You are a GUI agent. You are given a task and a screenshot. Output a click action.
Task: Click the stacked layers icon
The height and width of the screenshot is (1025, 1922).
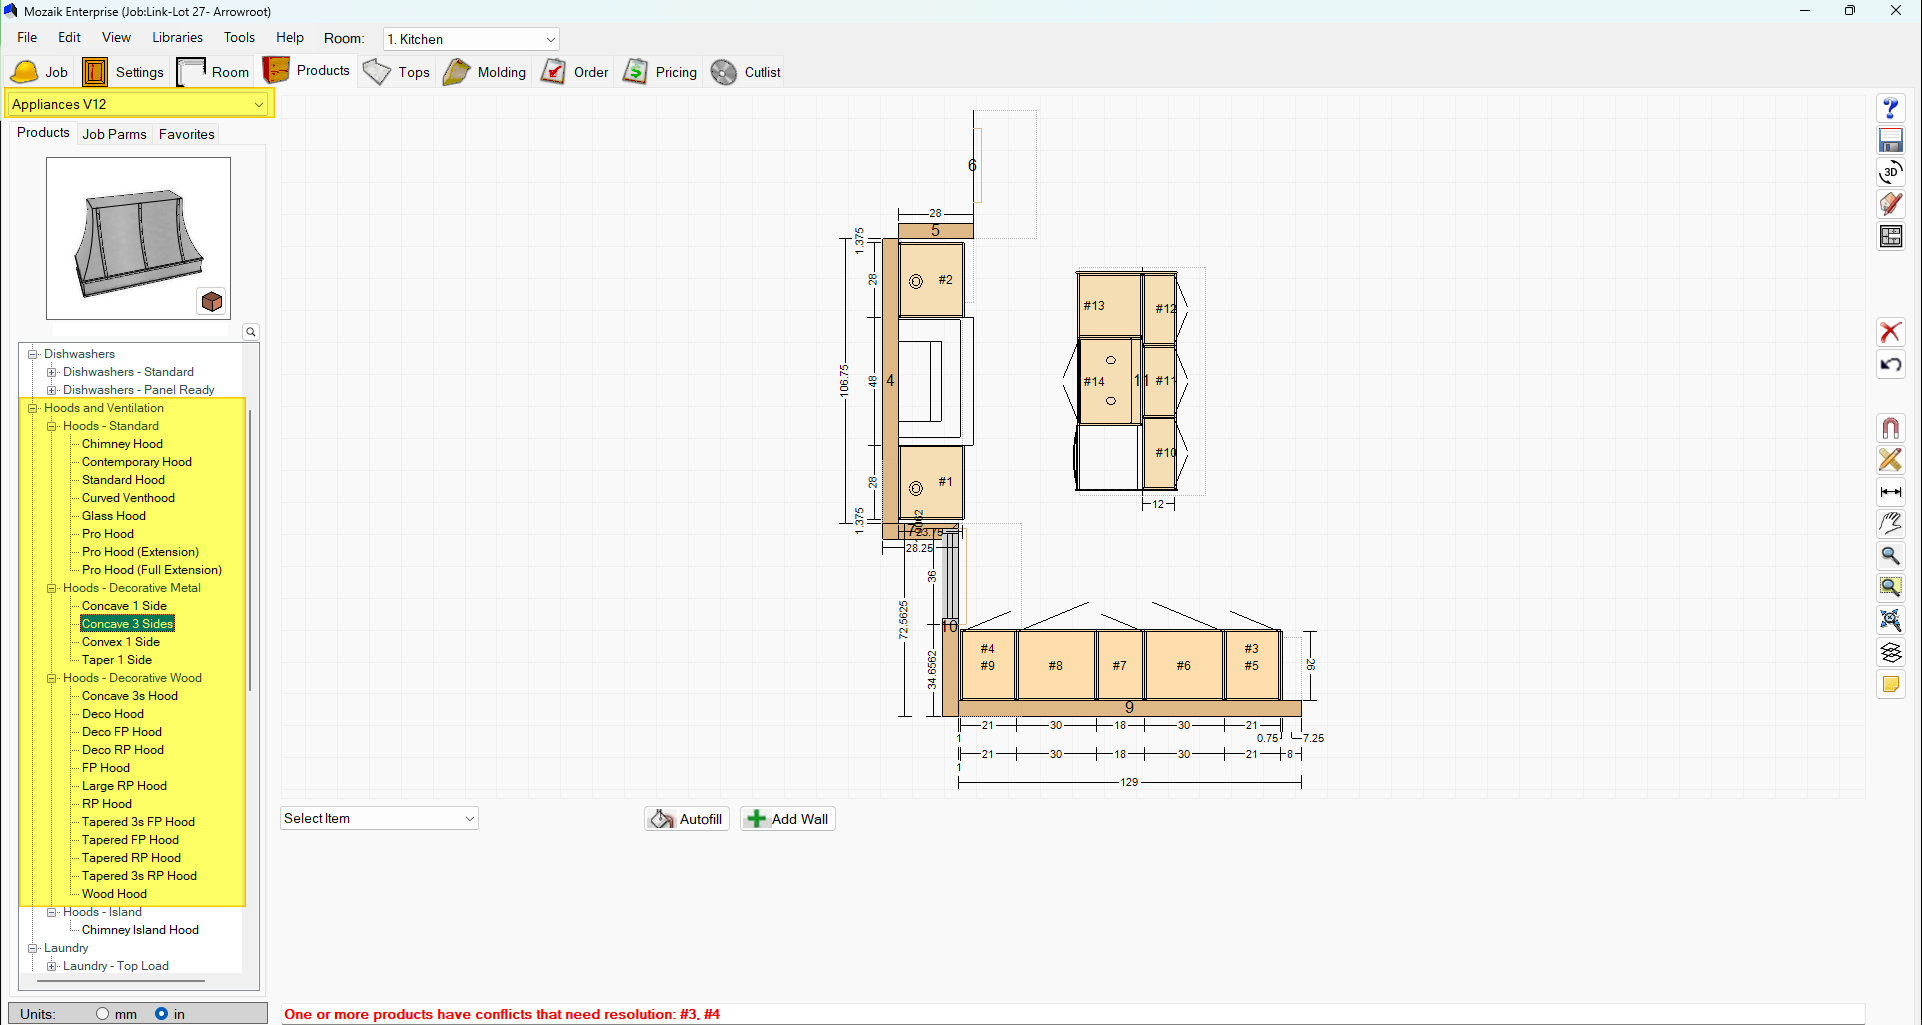[x=1890, y=652]
